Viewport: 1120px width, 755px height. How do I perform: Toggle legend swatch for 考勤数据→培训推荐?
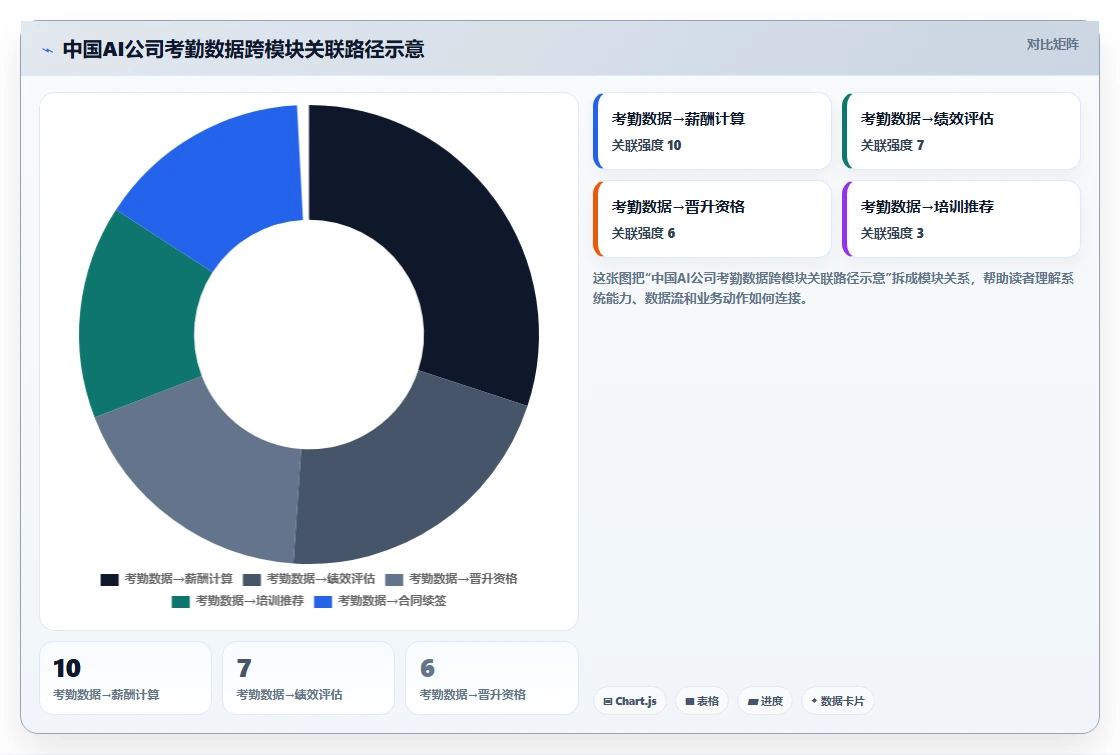click(x=181, y=601)
